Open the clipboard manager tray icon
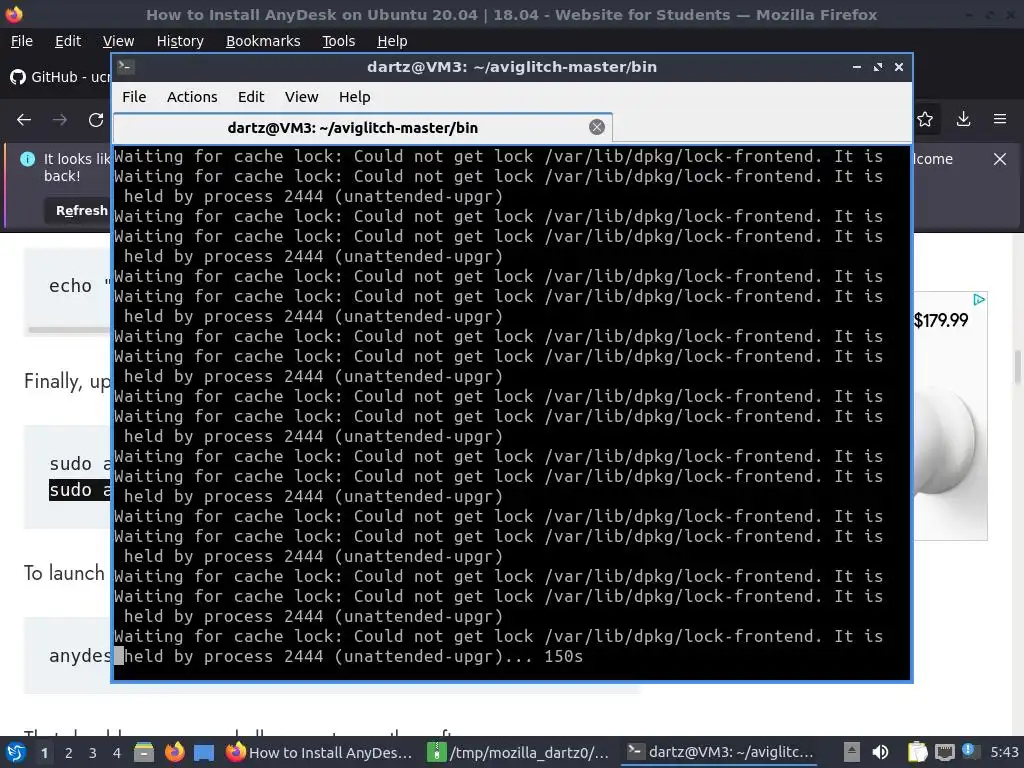The width and height of the screenshot is (1024, 768). point(917,752)
